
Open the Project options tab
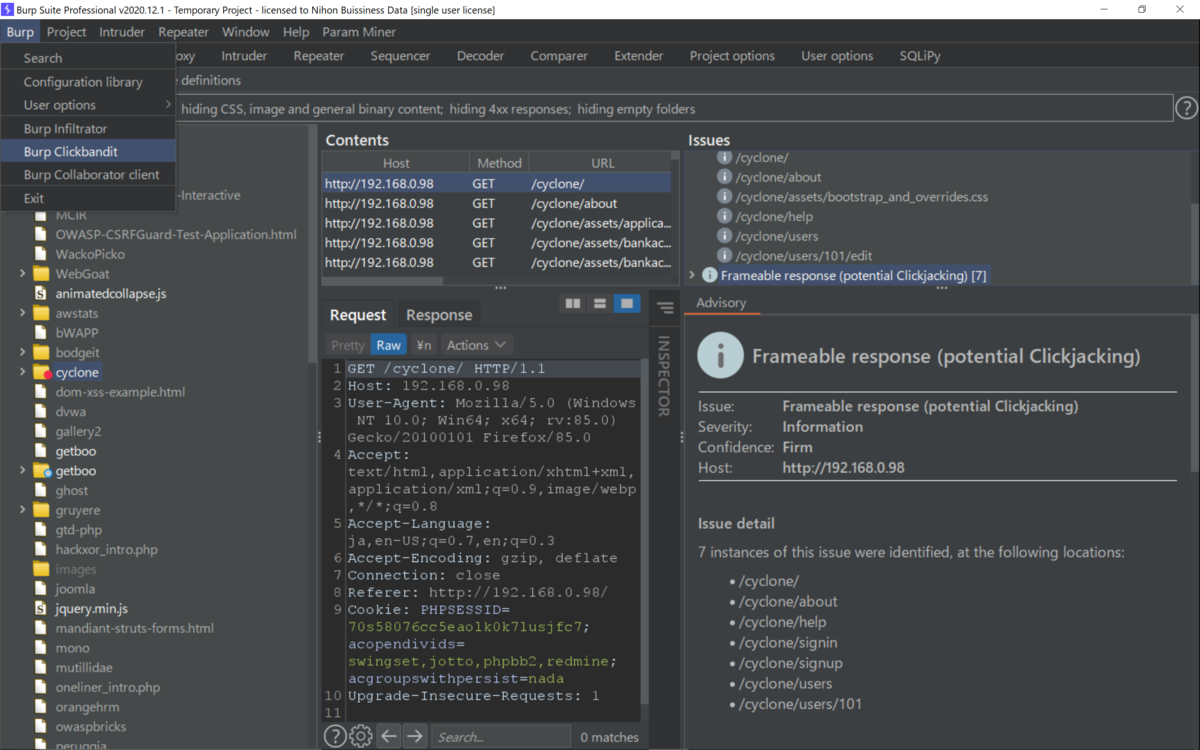point(732,56)
